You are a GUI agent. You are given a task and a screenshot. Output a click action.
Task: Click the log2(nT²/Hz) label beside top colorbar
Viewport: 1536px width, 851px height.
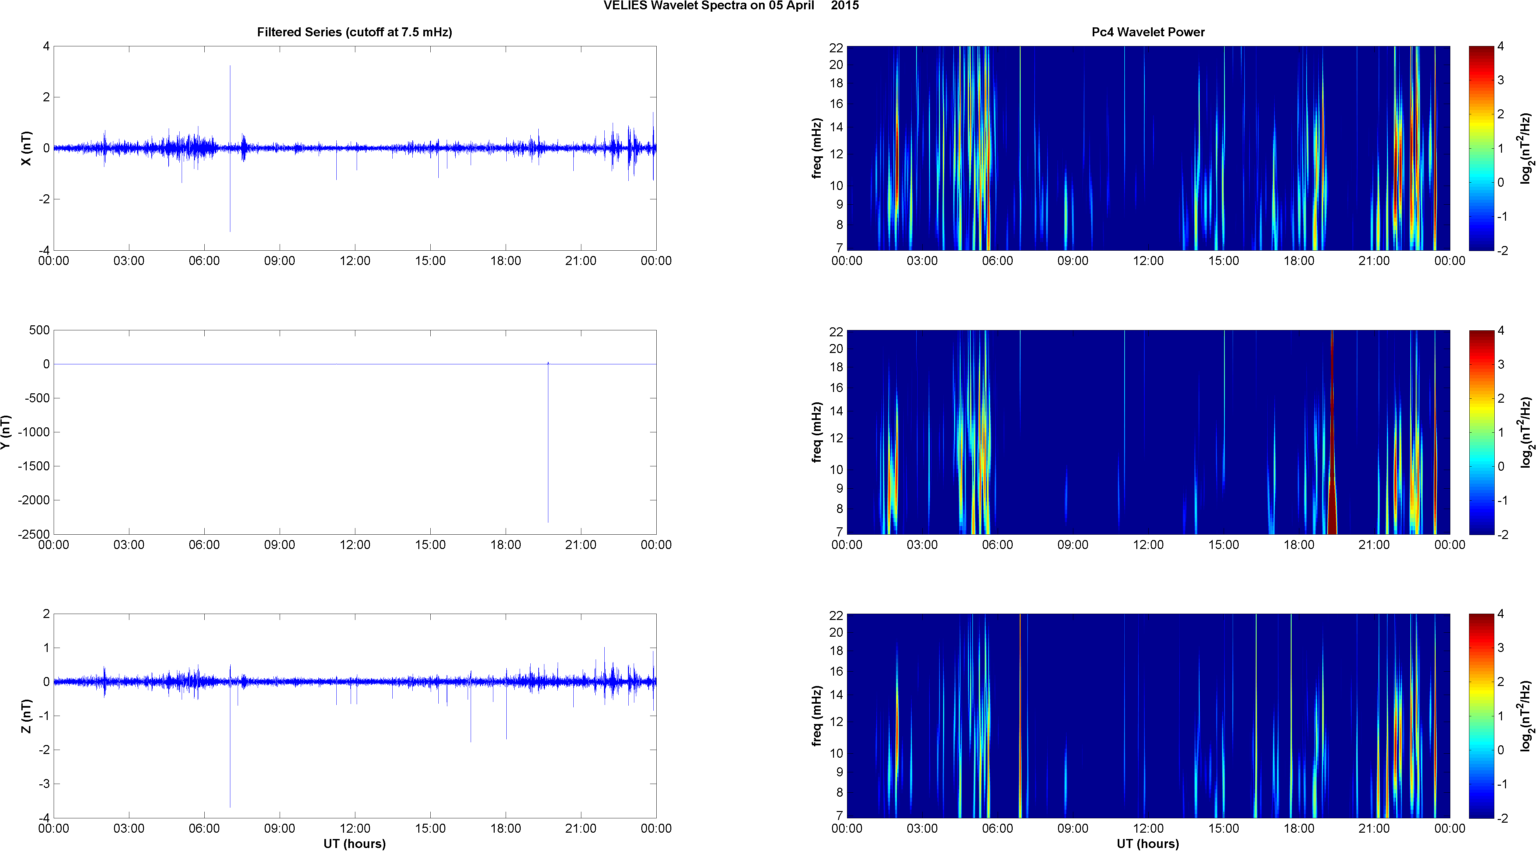1526,148
